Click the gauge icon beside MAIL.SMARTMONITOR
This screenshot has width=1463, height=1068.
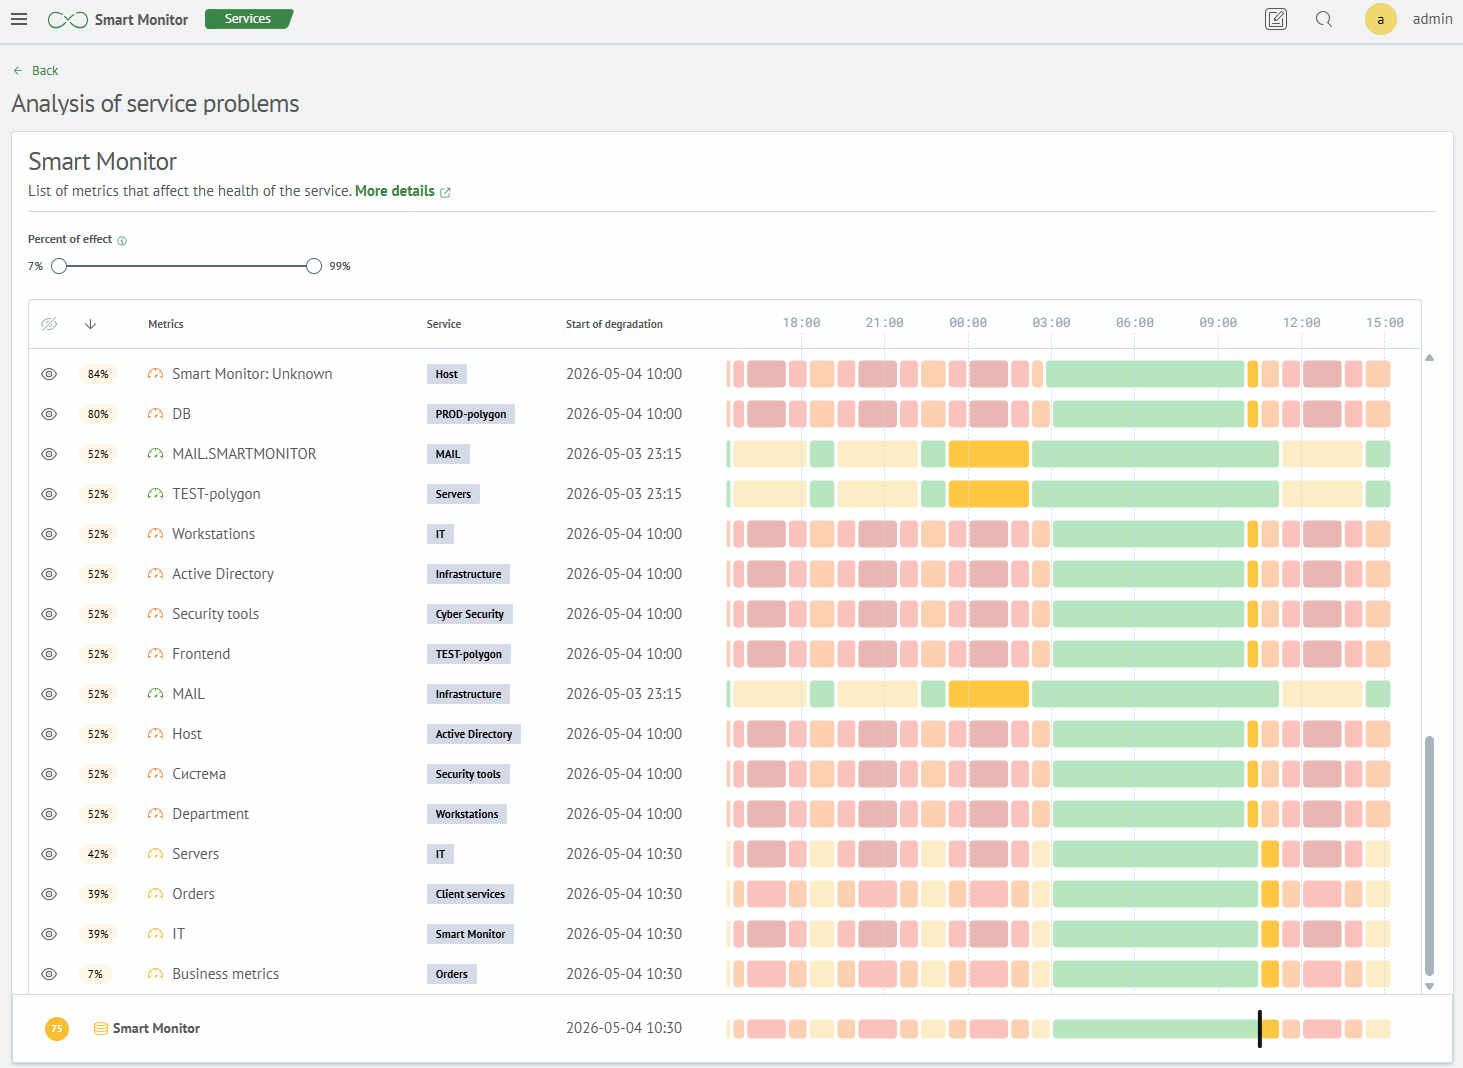tap(155, 454)
